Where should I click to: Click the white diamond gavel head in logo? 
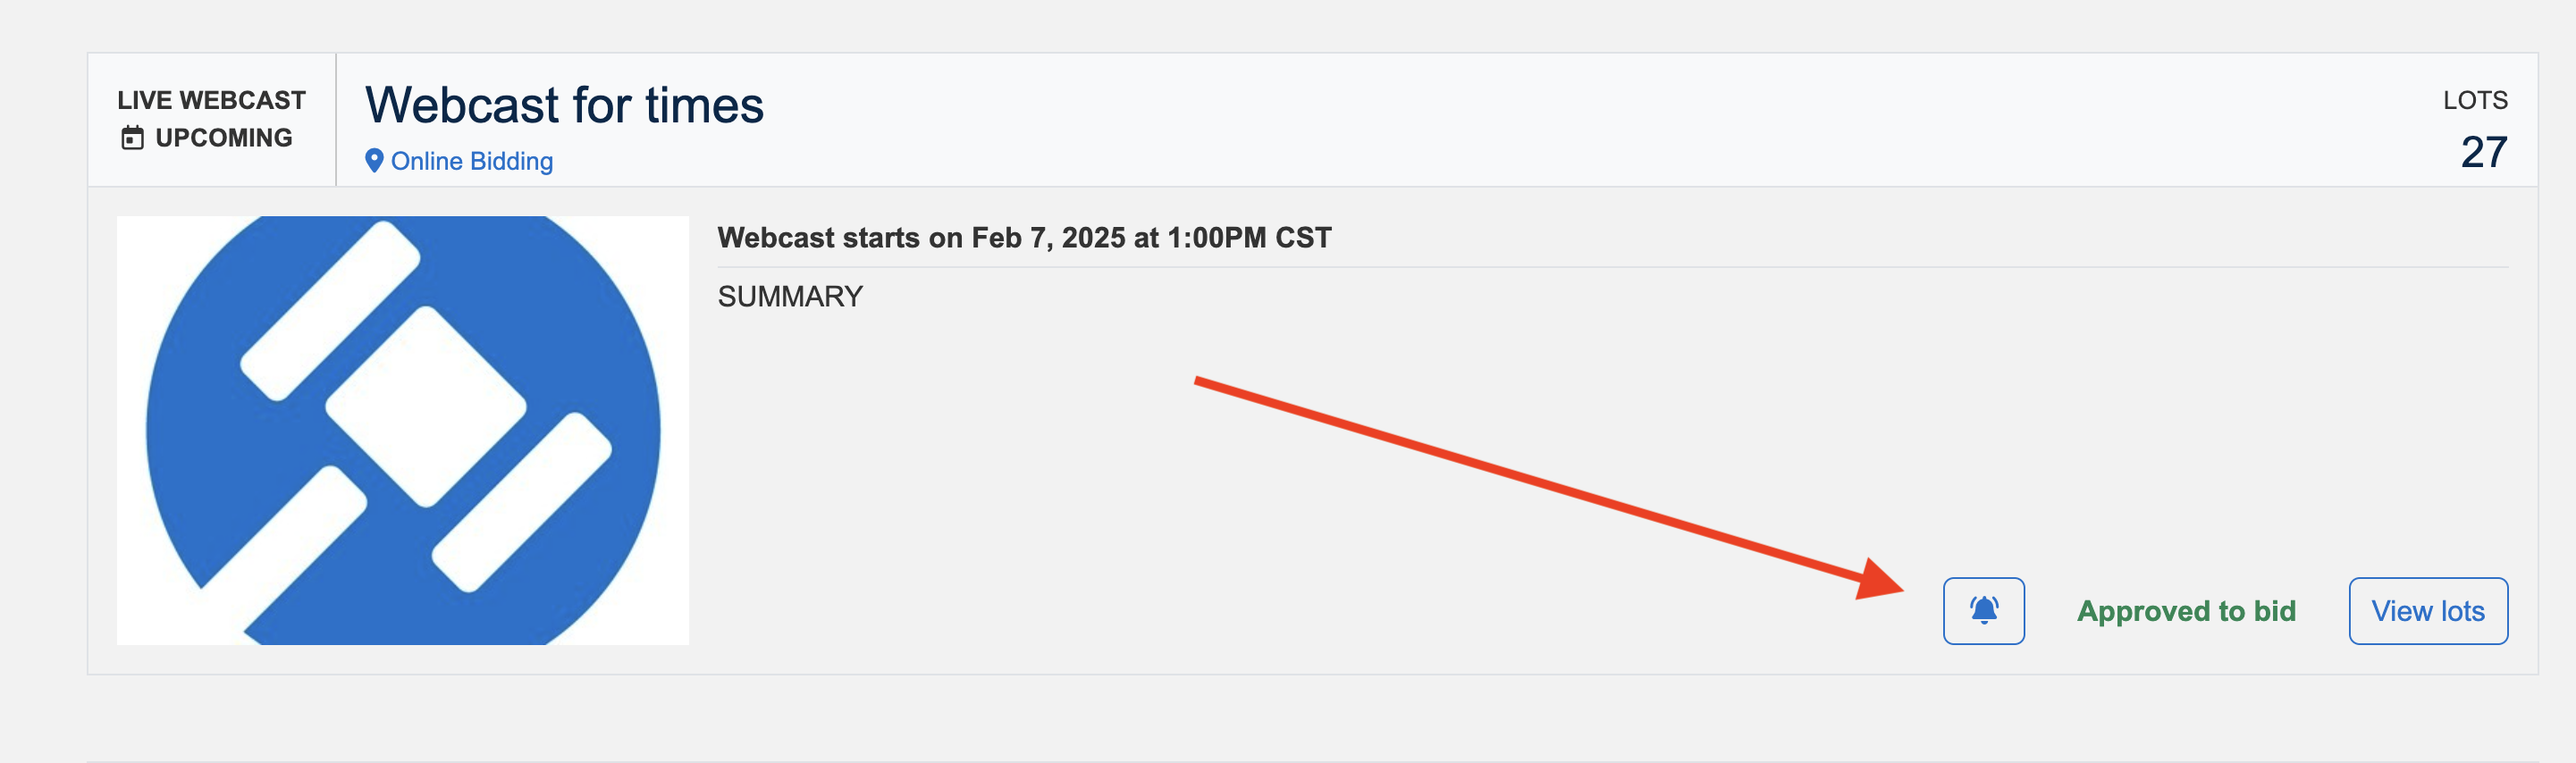426,405
